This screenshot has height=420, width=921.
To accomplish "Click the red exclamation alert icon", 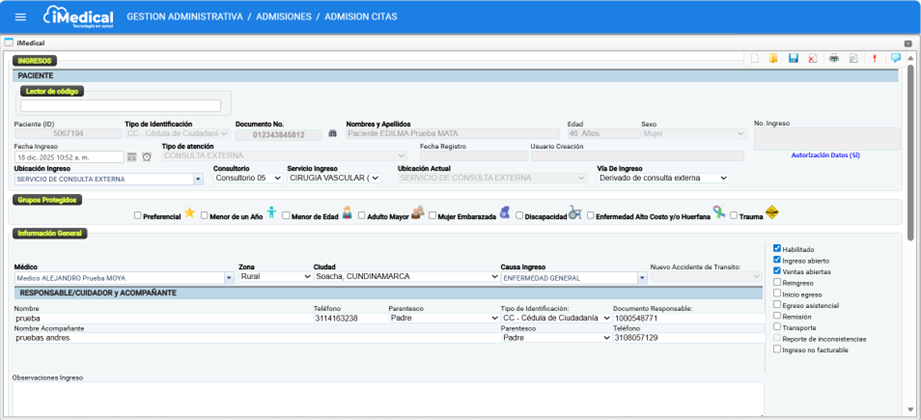I will pyautogui.click(x=874, y=59).
